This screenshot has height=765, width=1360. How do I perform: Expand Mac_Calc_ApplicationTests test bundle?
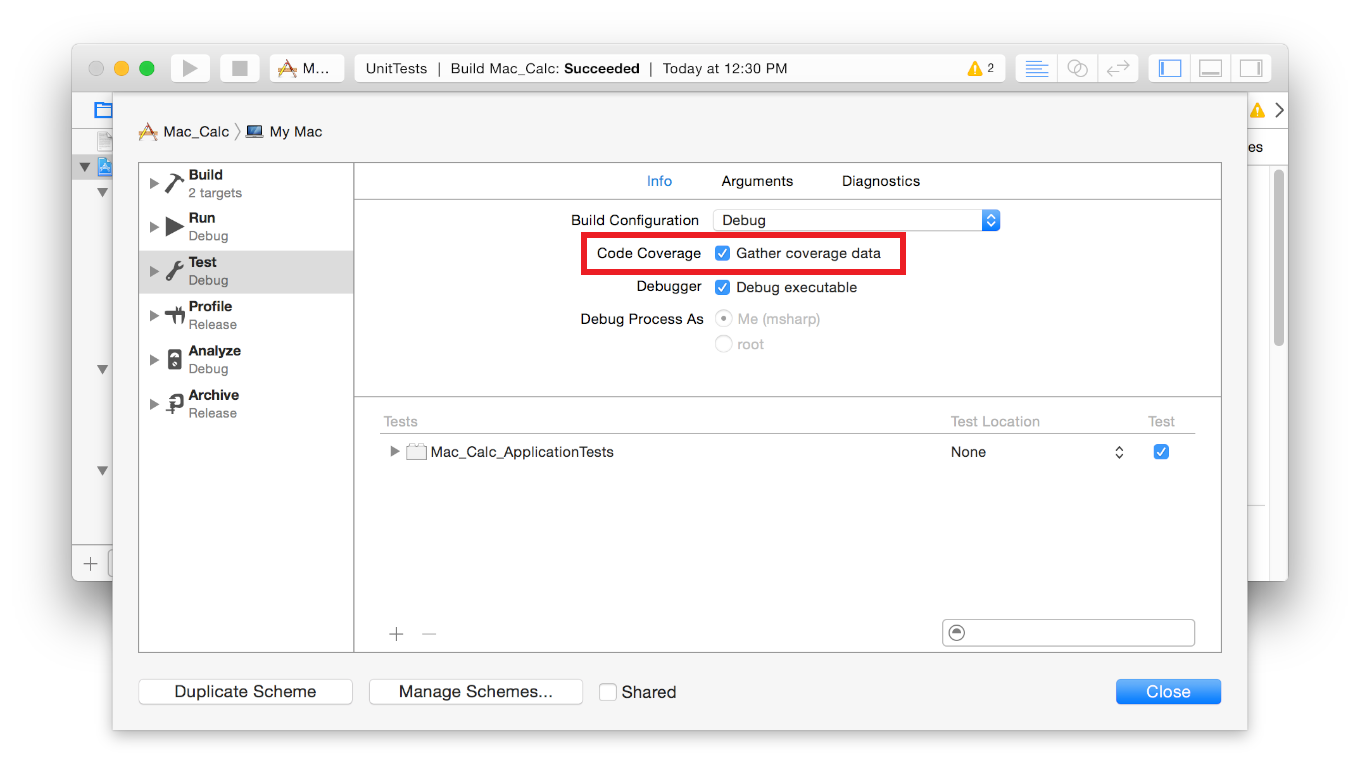point(395,452)
